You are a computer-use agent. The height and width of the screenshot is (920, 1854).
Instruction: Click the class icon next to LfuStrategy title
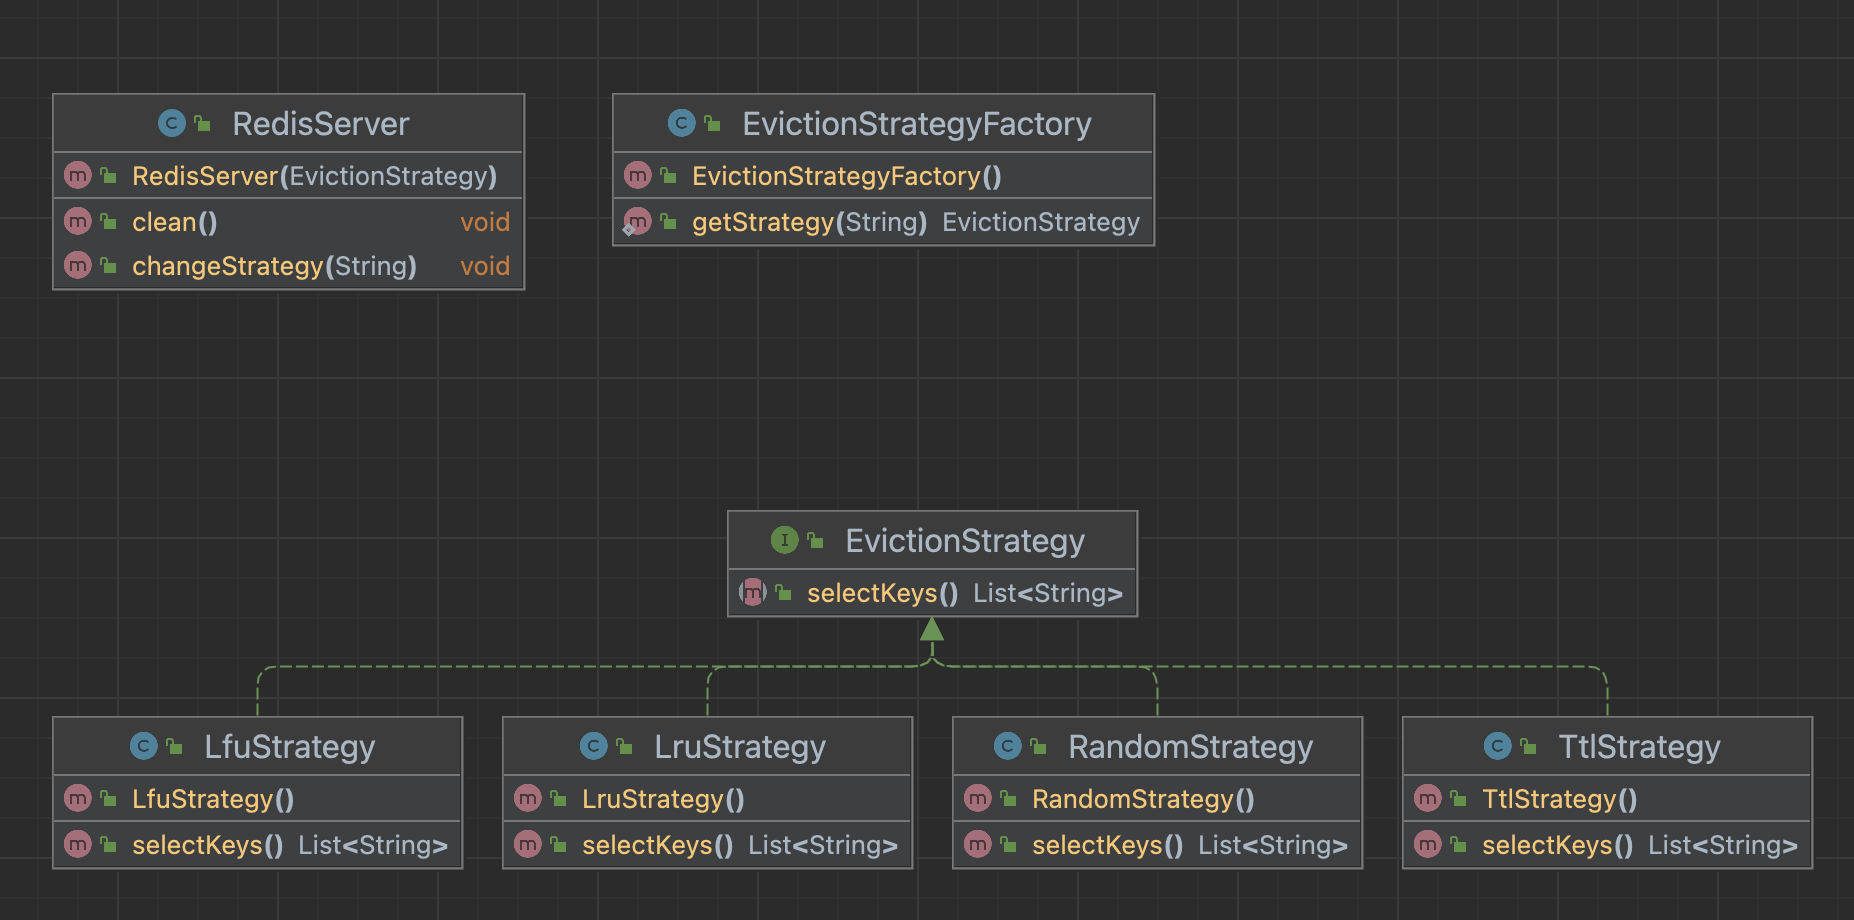click(144, 746)
